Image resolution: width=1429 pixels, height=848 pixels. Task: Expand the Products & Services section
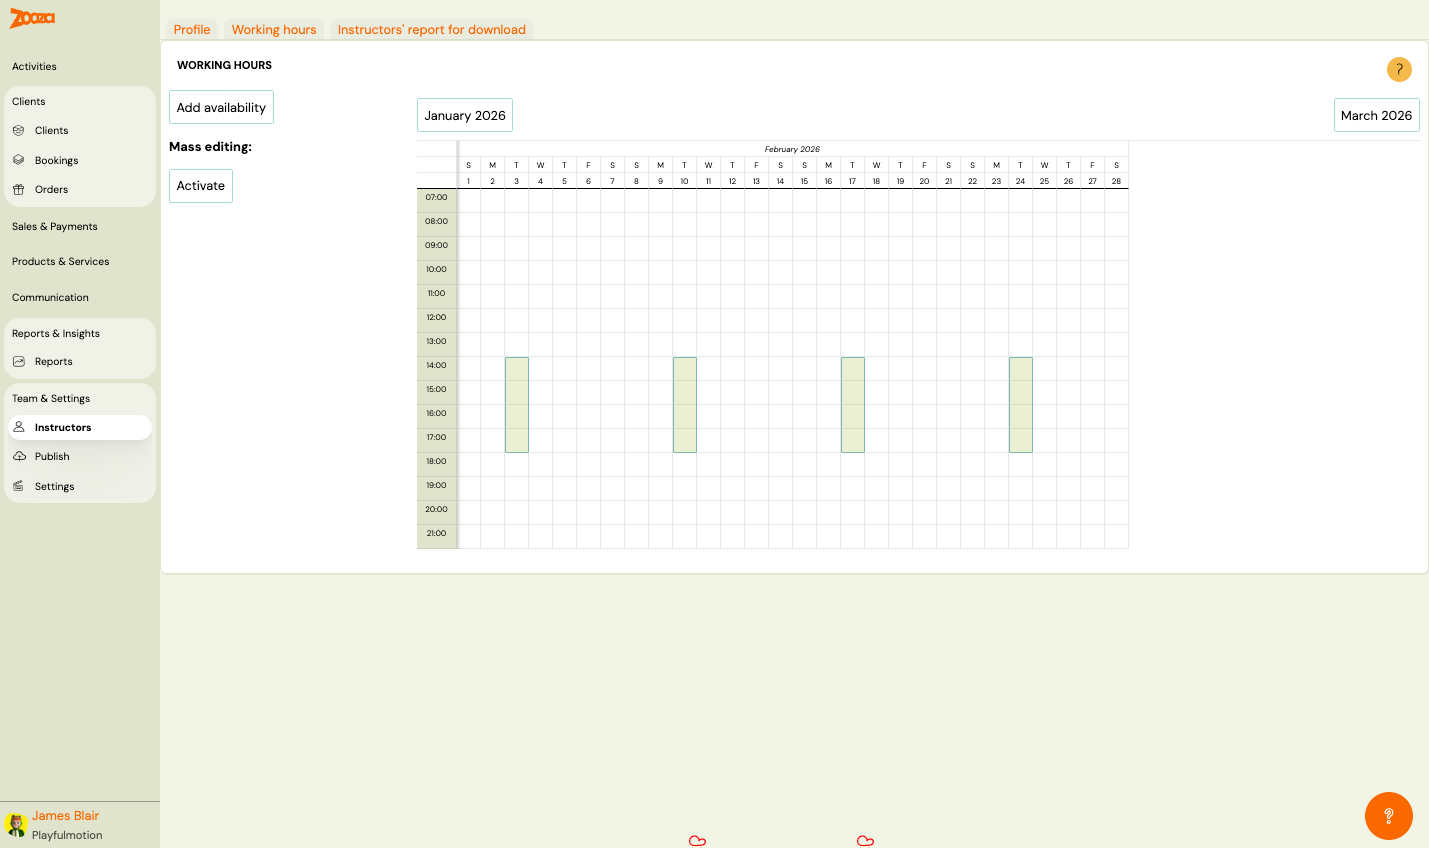(61, 262)
